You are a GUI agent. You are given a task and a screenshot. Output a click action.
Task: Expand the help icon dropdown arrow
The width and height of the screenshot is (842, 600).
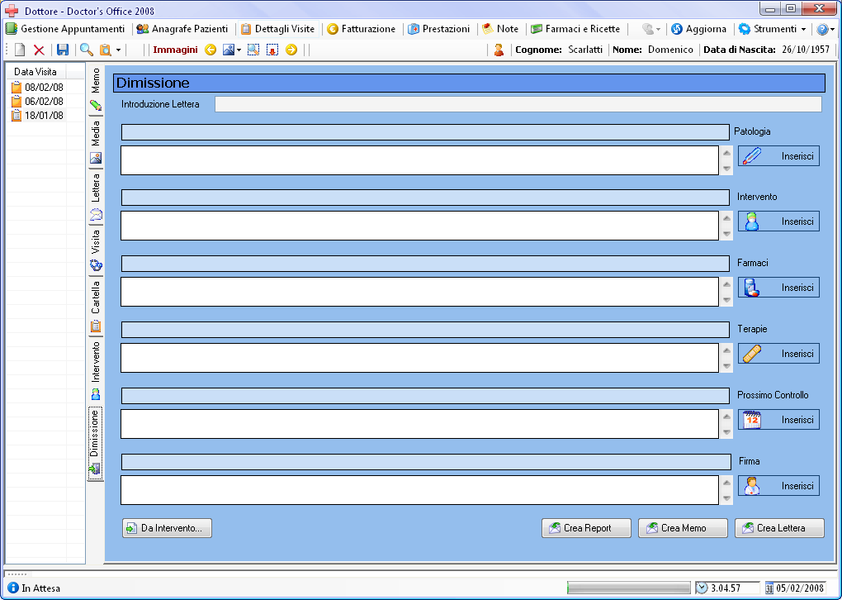(832, 30)
